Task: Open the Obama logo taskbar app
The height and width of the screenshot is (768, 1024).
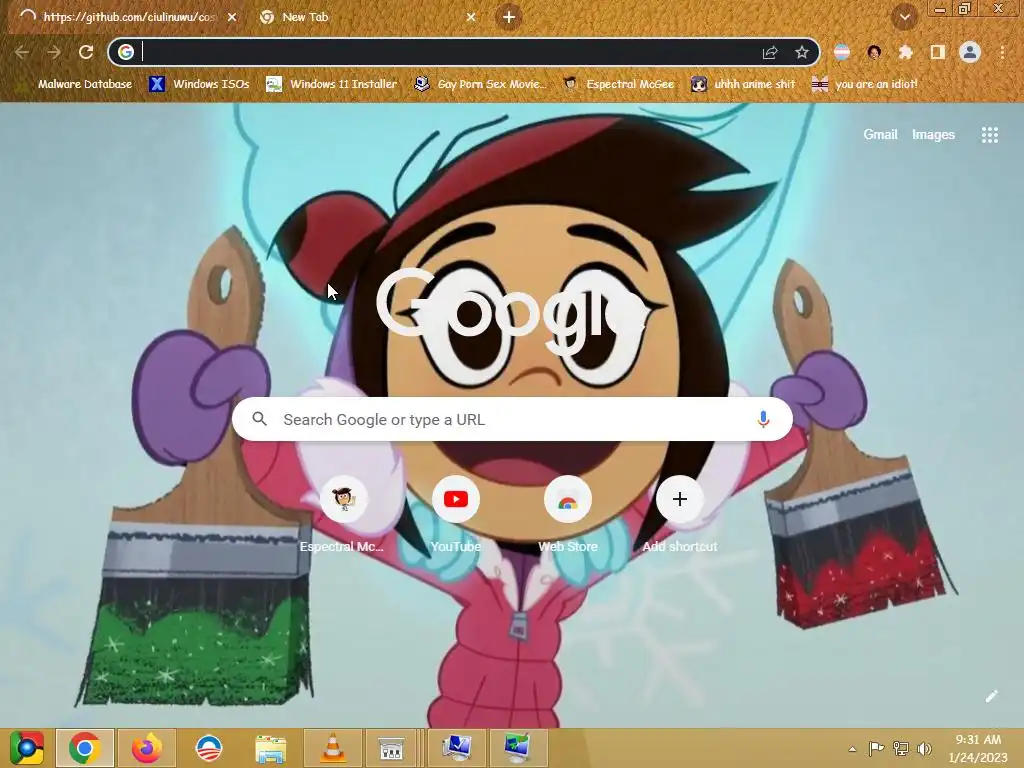Action: coord(209,748)
